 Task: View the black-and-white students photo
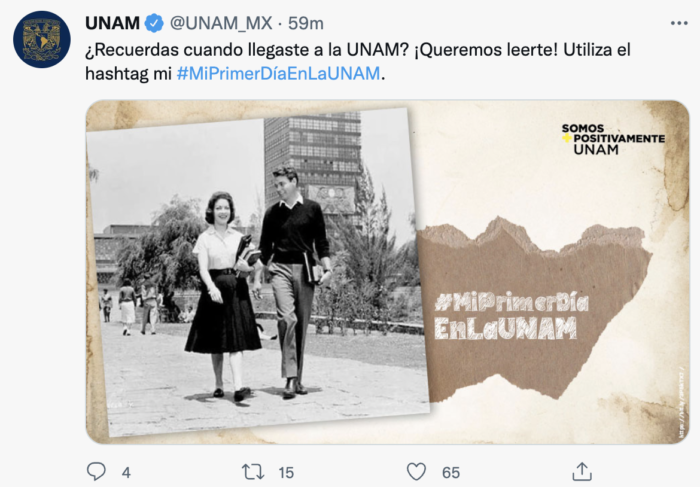pos(257,272)
